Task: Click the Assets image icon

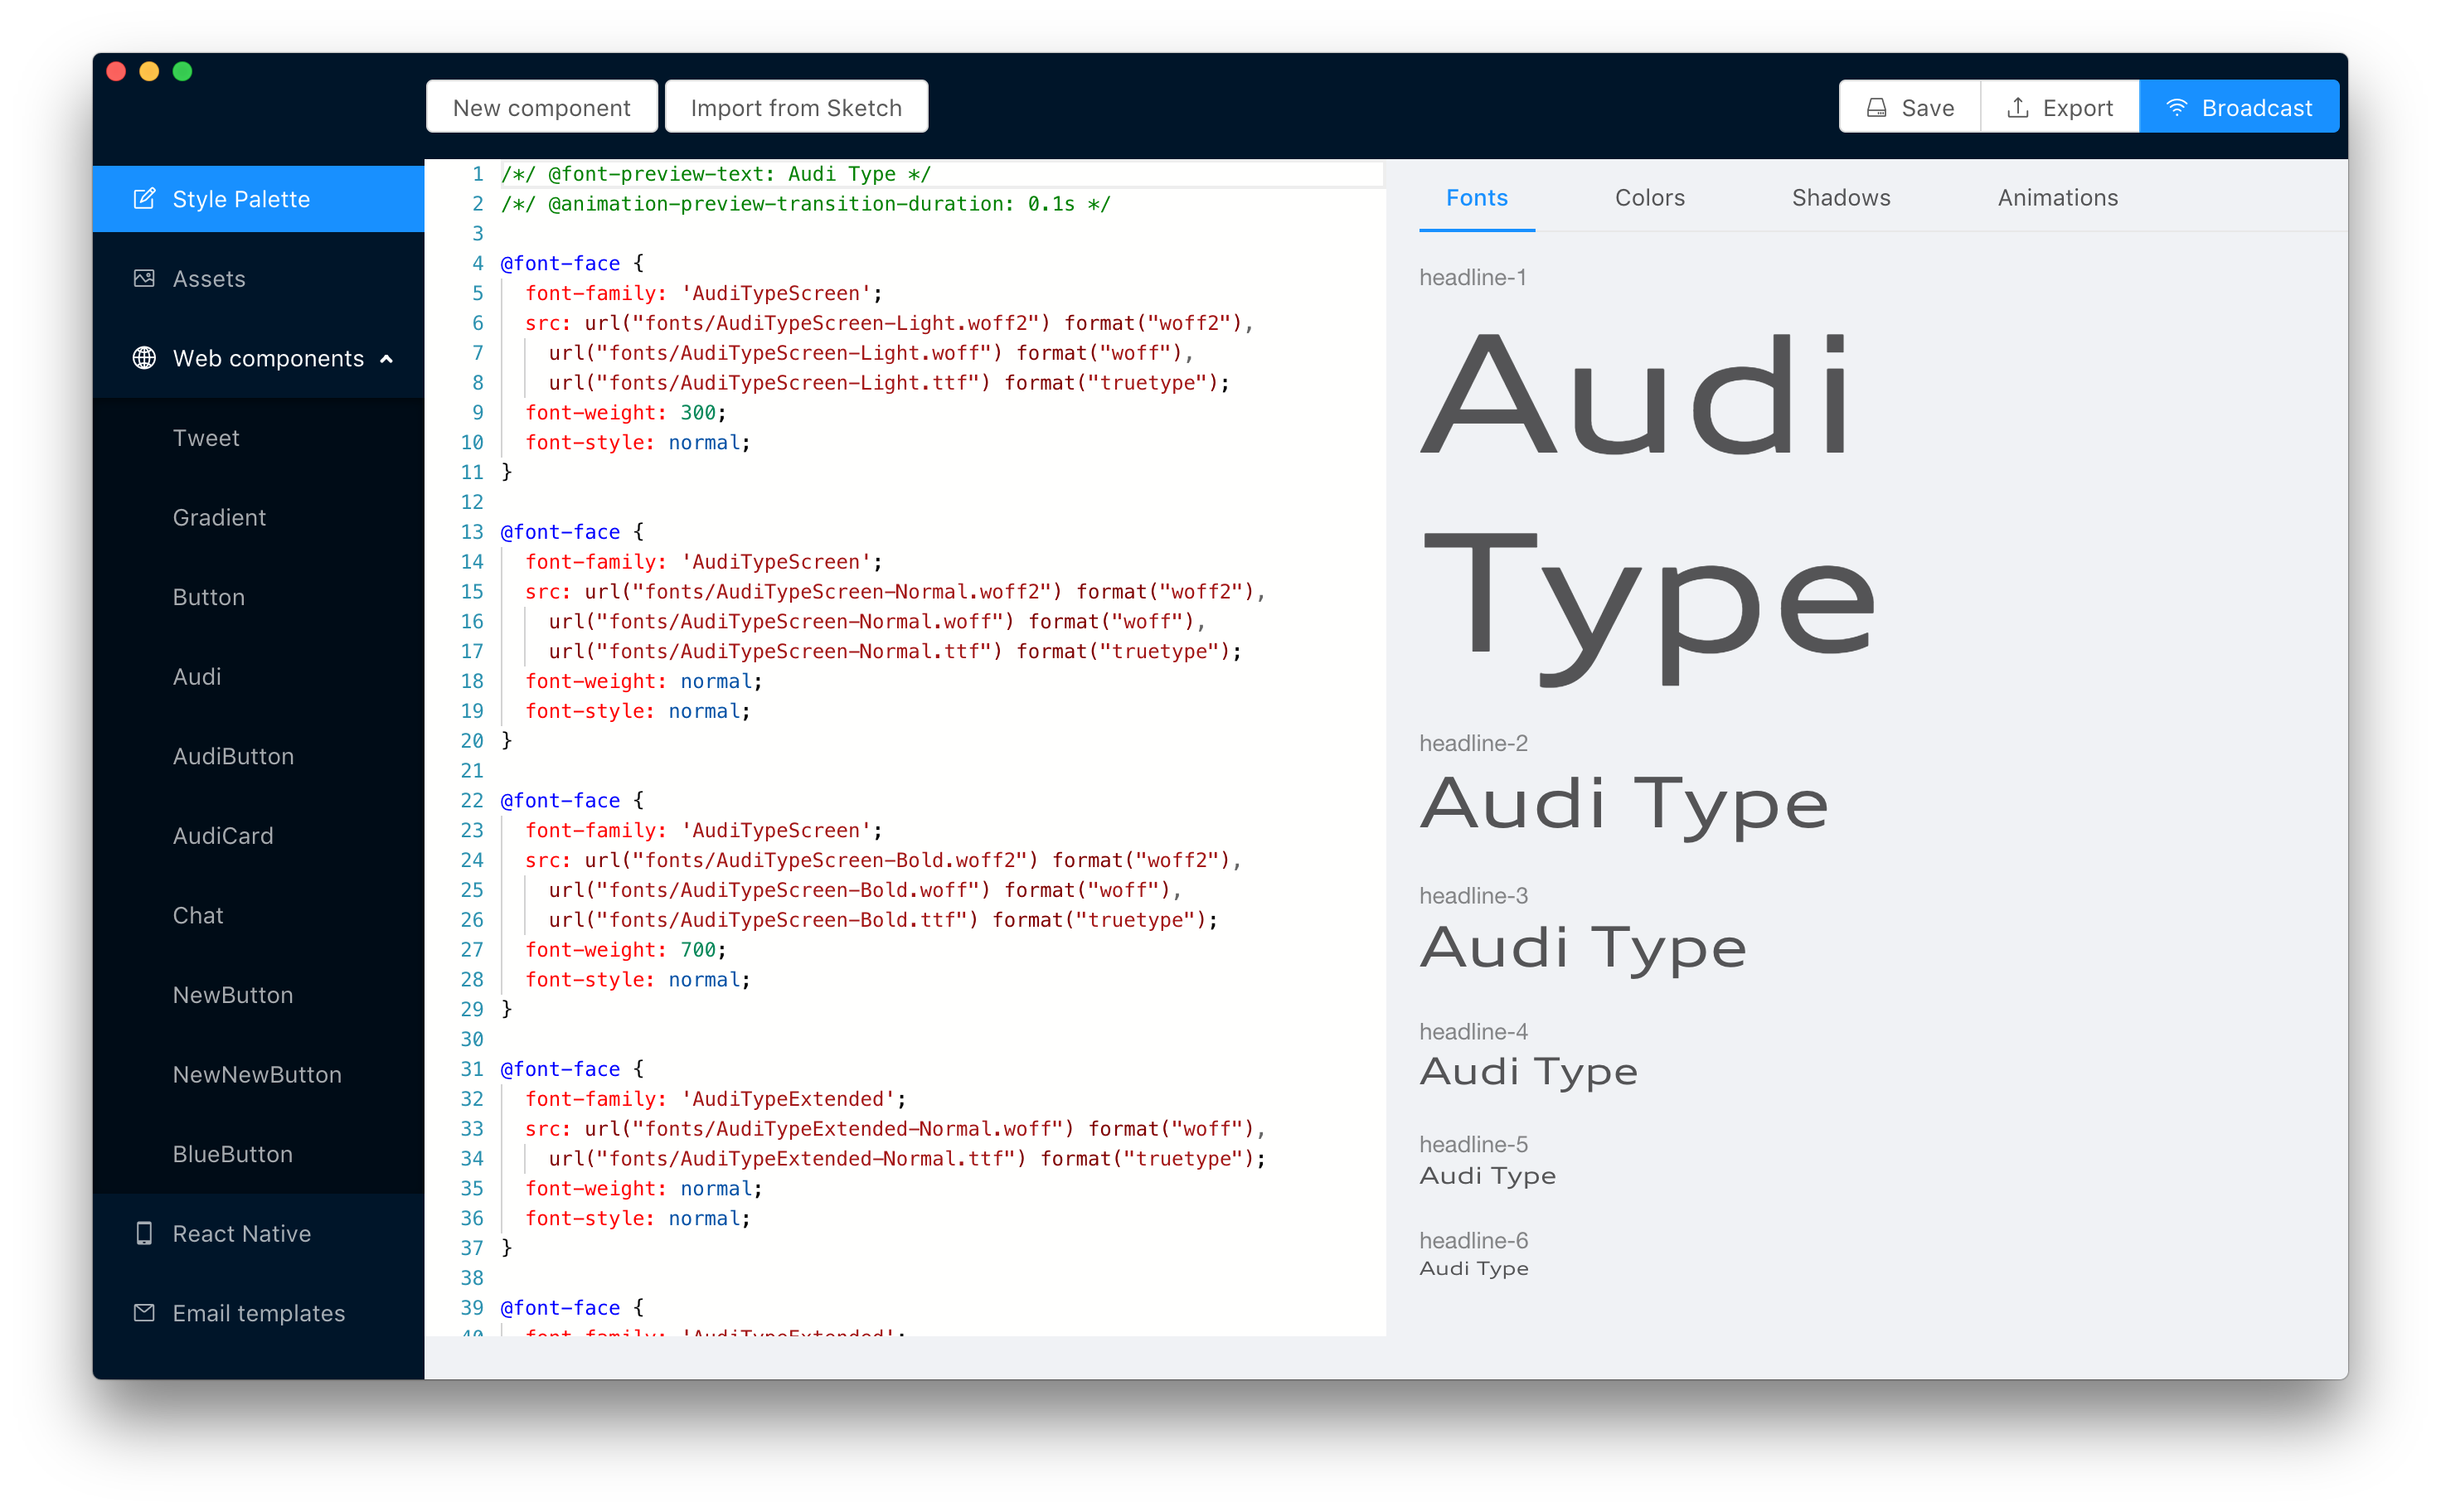Action: (x=144, y=278)
